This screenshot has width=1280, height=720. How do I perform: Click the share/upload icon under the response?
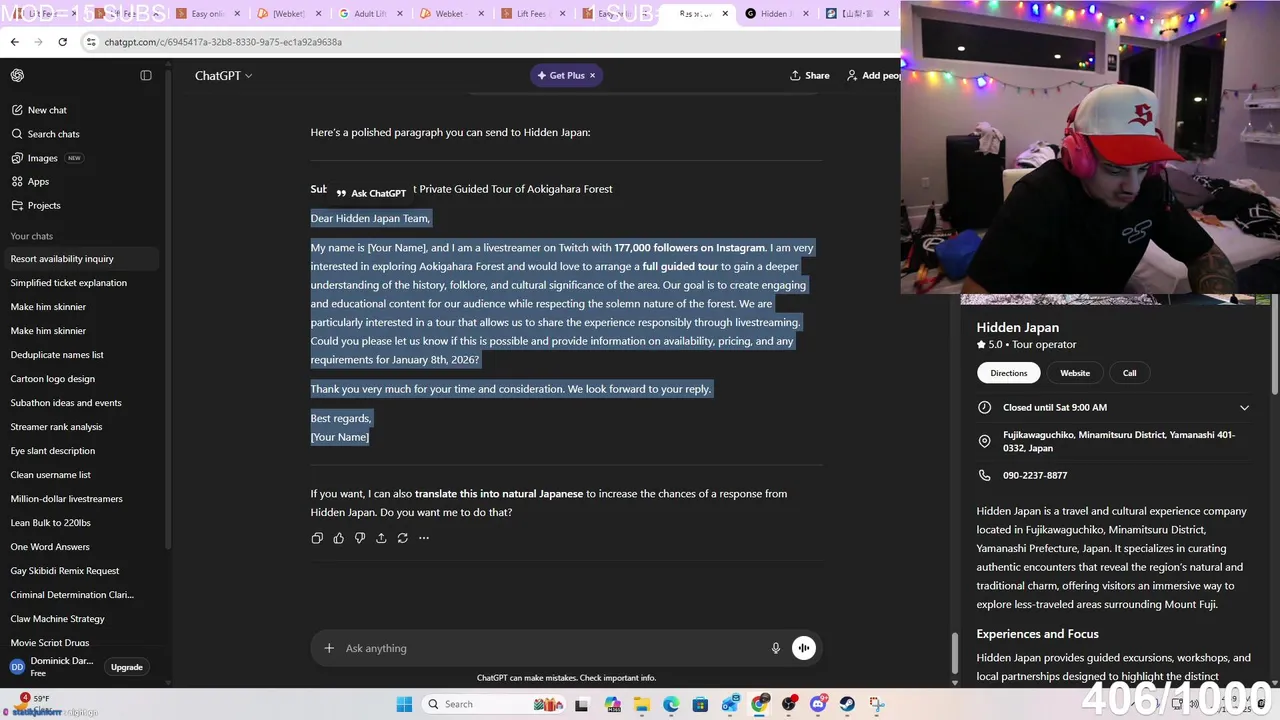[381, 538]
